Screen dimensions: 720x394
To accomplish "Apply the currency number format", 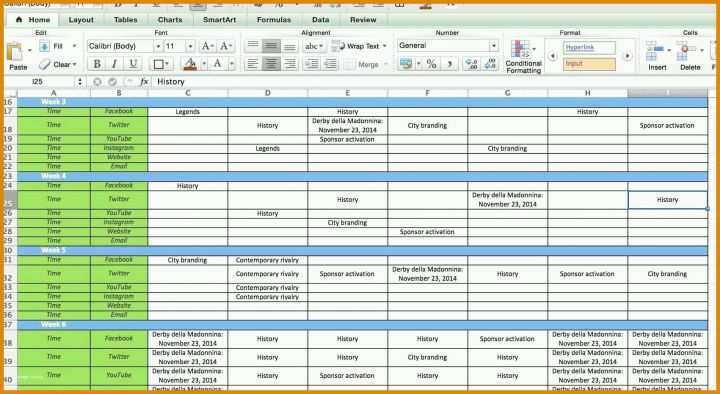I will click(405, 64).
